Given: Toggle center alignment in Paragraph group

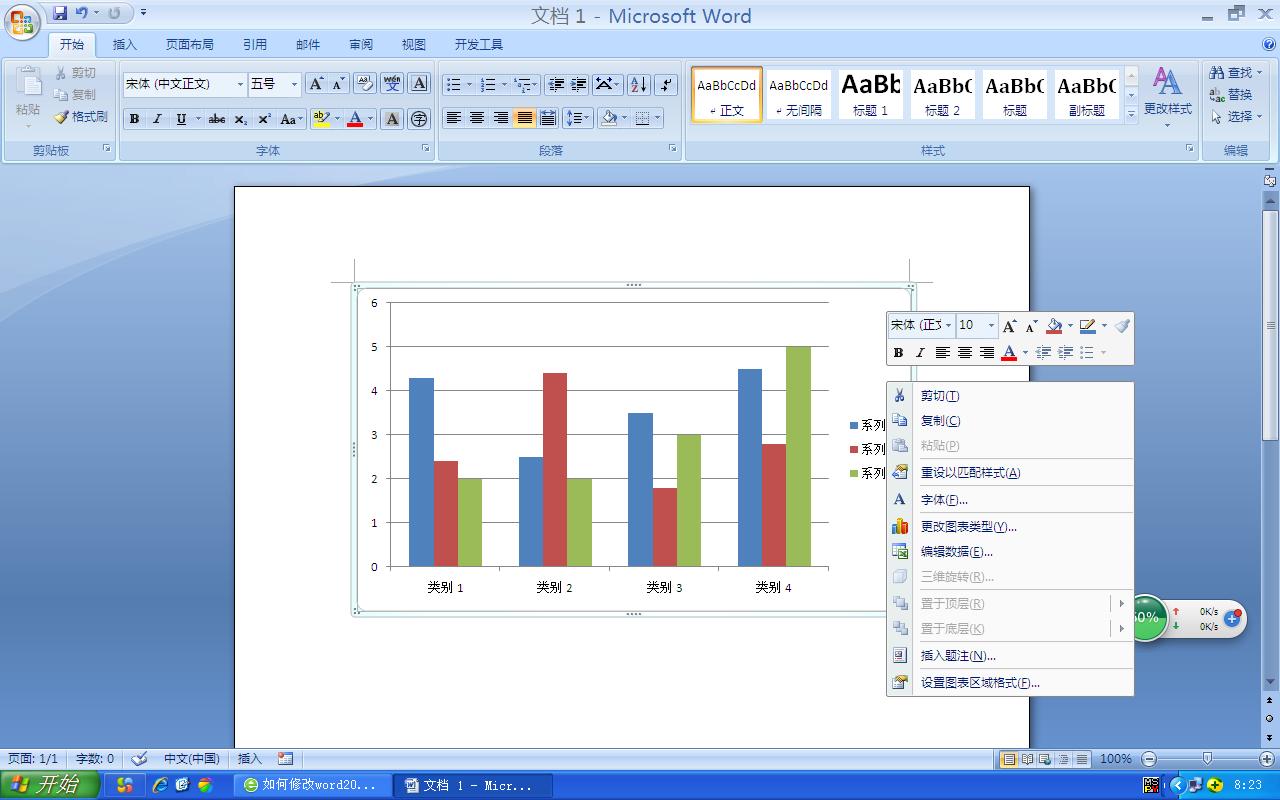Looking at the screenshot, I should tap(476, 118).
